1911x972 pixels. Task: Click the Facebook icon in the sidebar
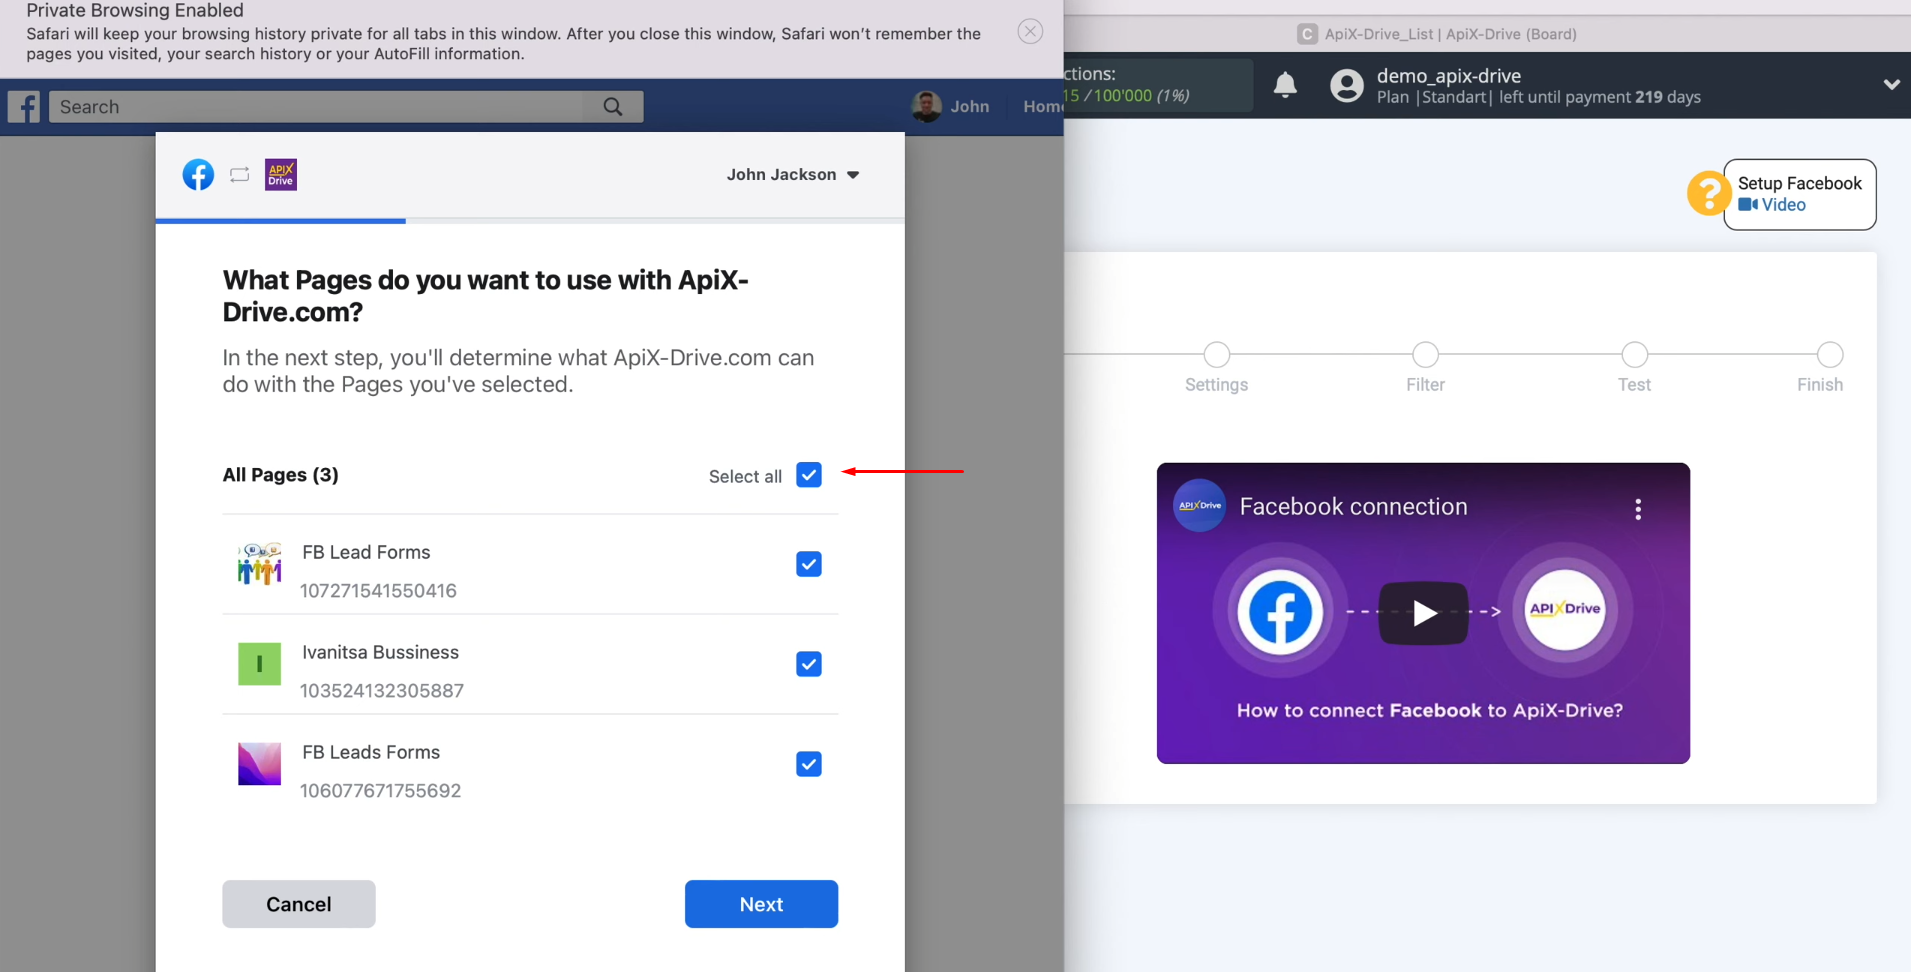[24, 106]
